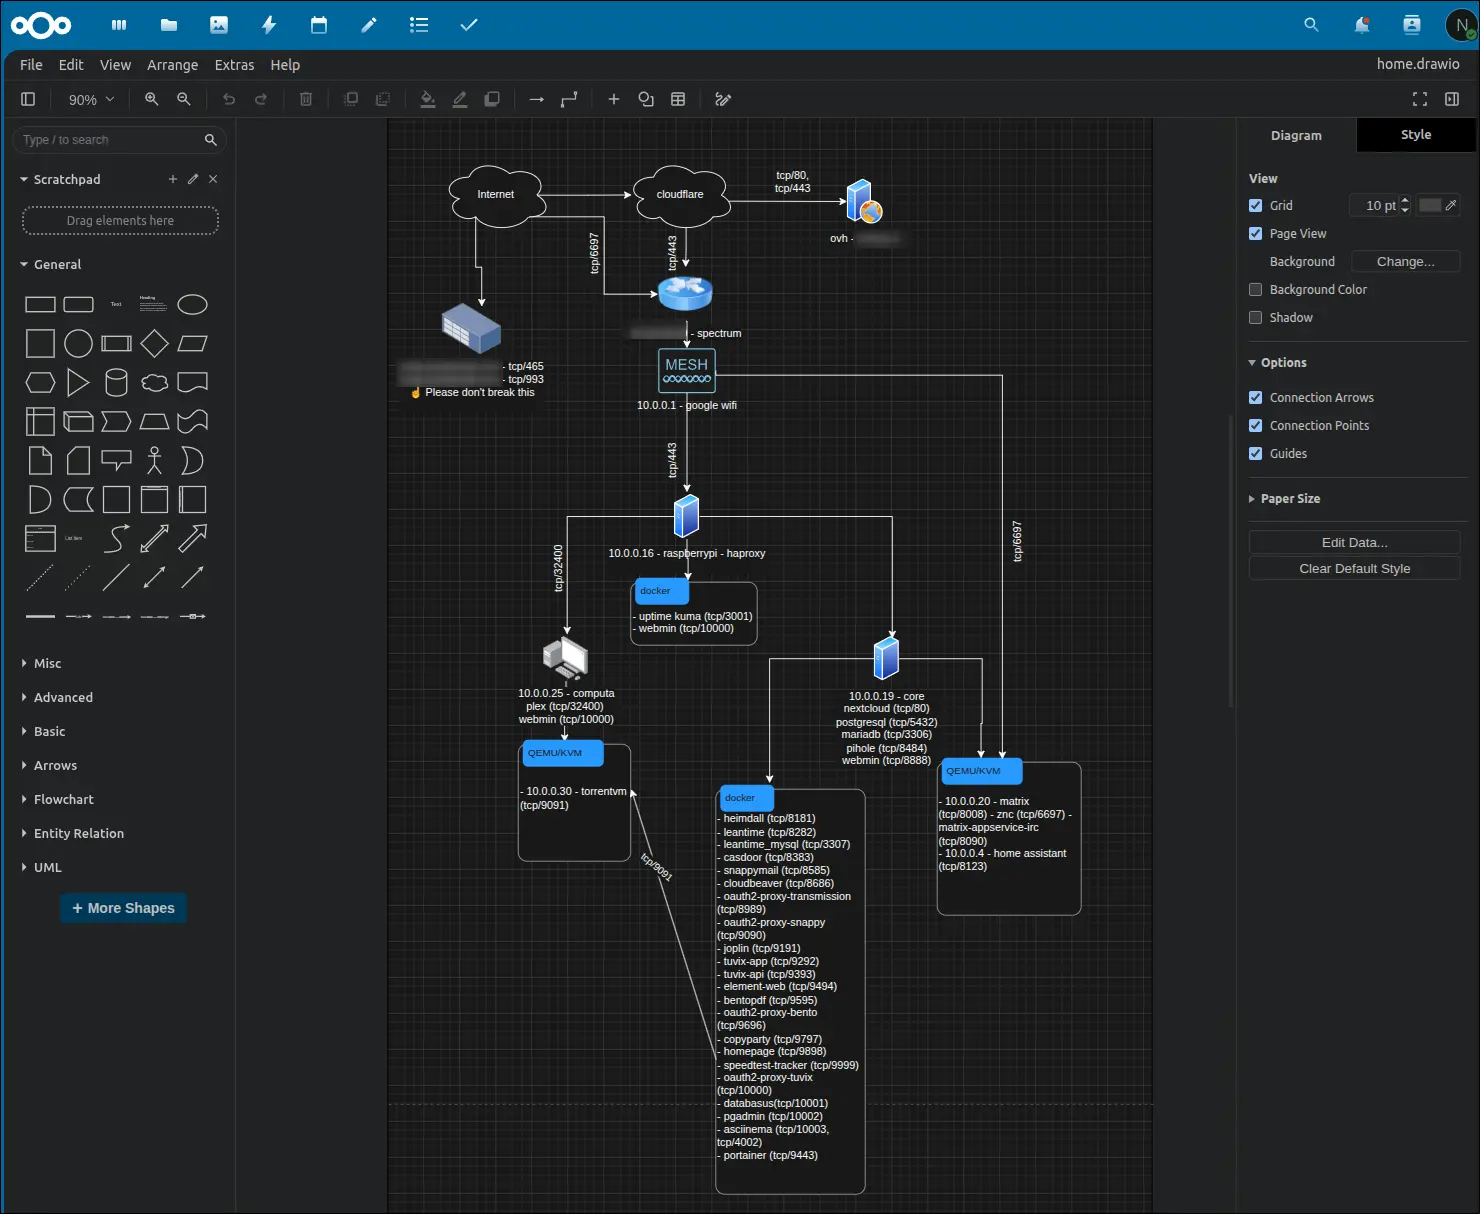Click the Clear Default Style button
This screenshot has width=1480, height=1214.
pyautogui.click(x=1354, y=568)
